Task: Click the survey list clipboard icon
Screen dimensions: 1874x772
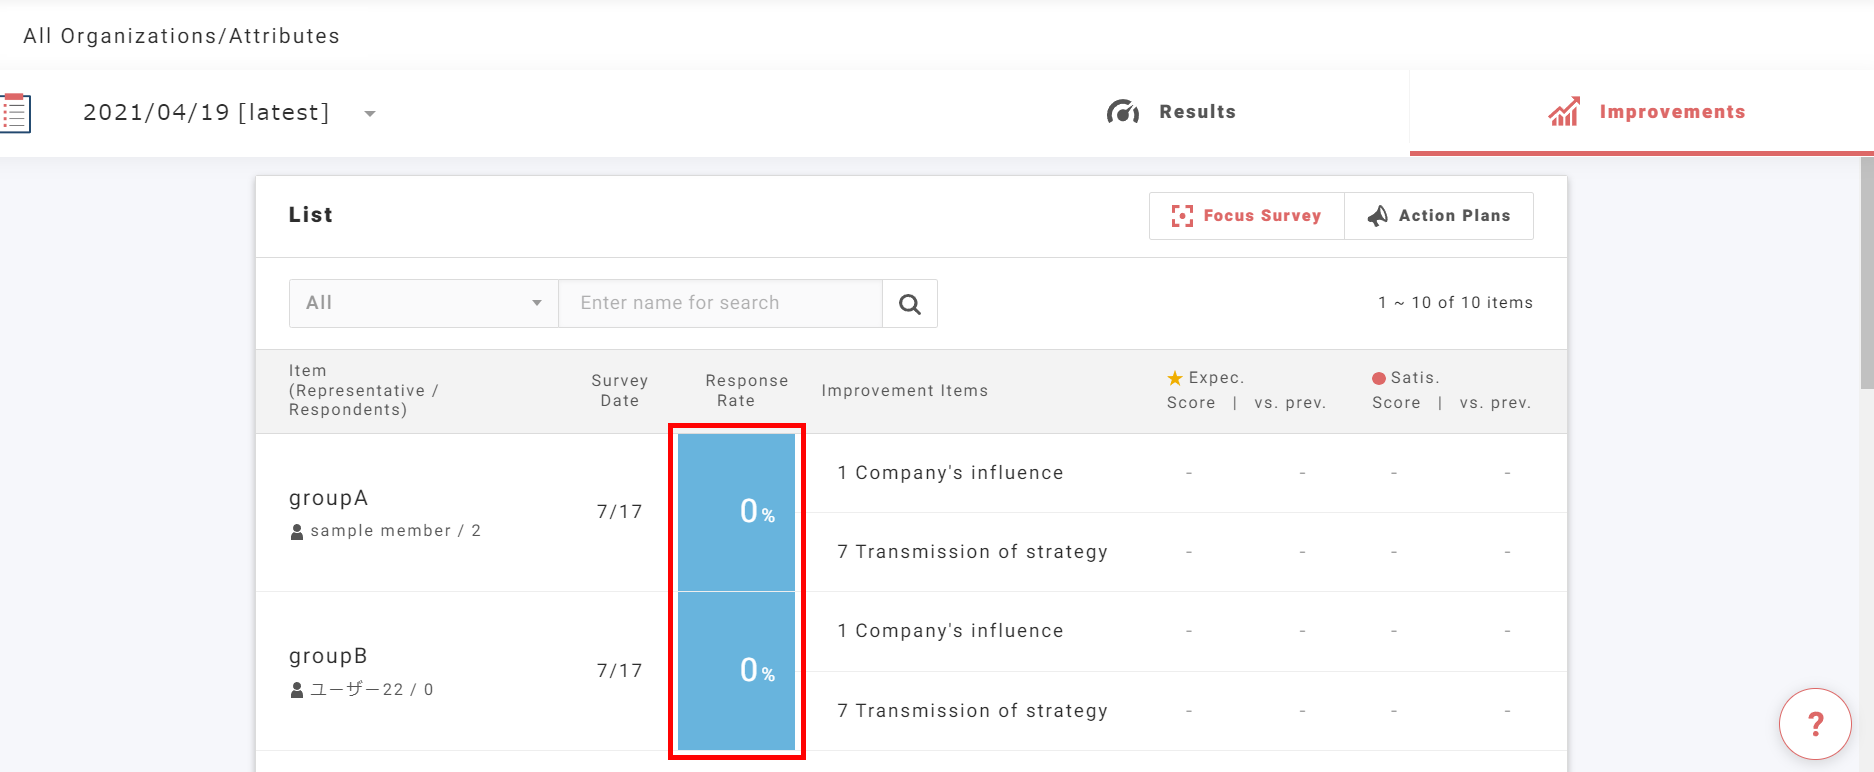Action: tap(16, 113)
